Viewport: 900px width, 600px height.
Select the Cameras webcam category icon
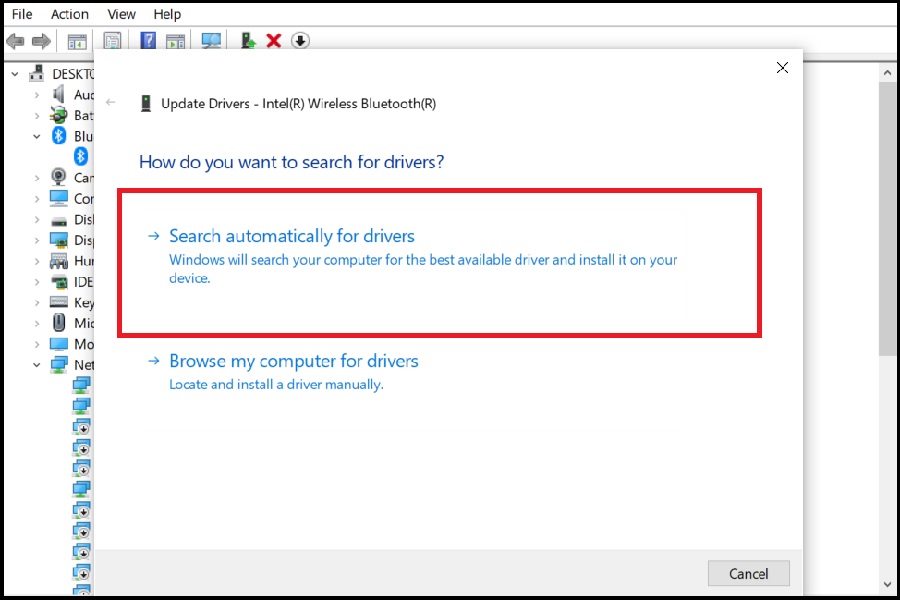click(59, 177)
